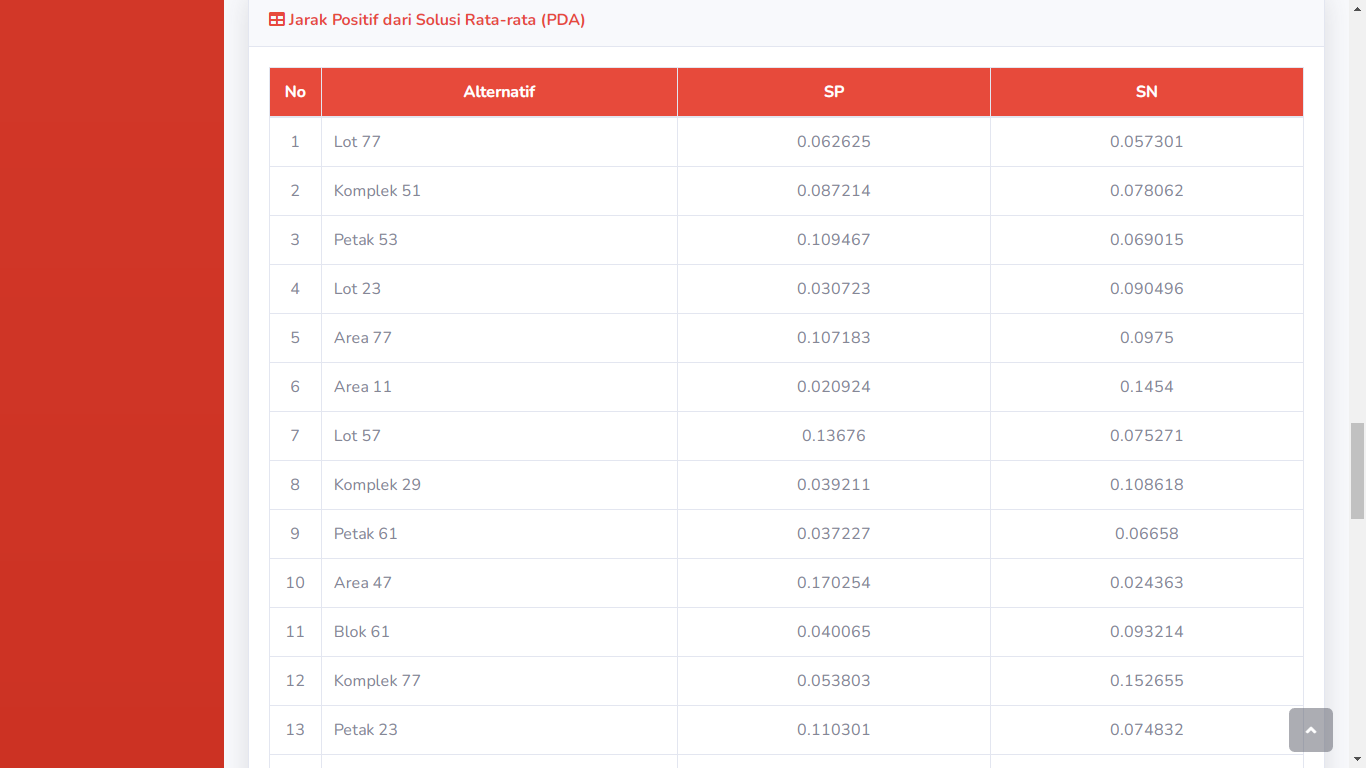
Task: Click SP value 0.110301
Action: coord(834,730)
